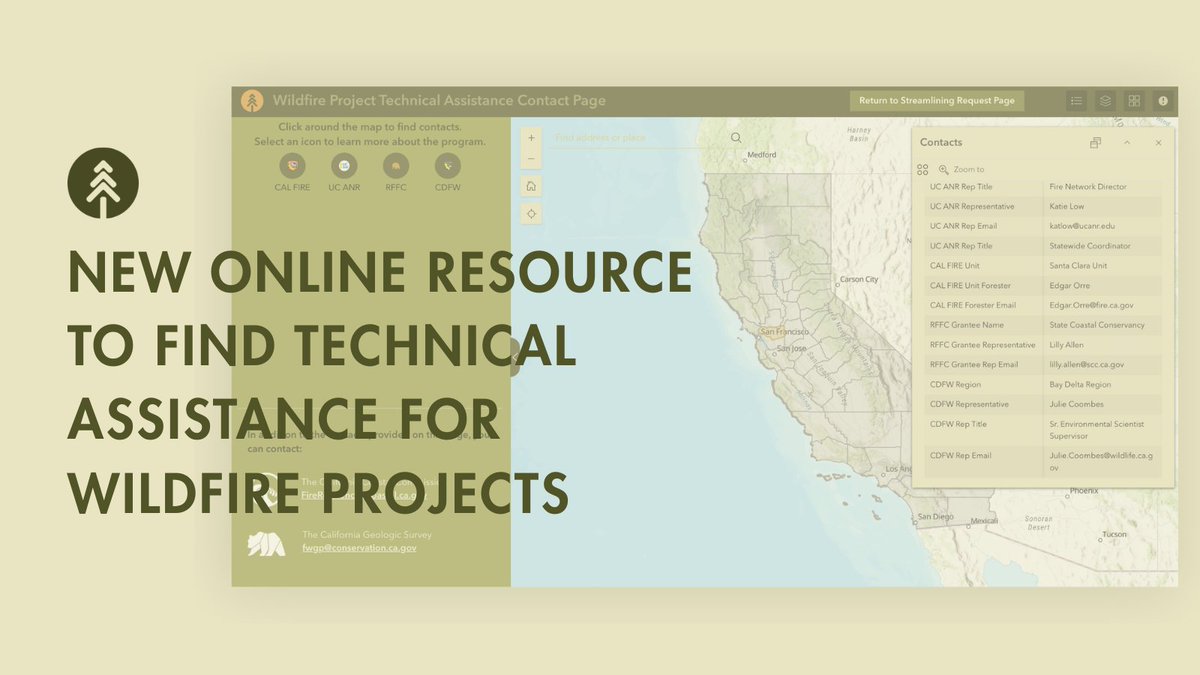This screenshot has height=675, width=1200.
Task: Open the info alert icon in header
Action: 1163,101
